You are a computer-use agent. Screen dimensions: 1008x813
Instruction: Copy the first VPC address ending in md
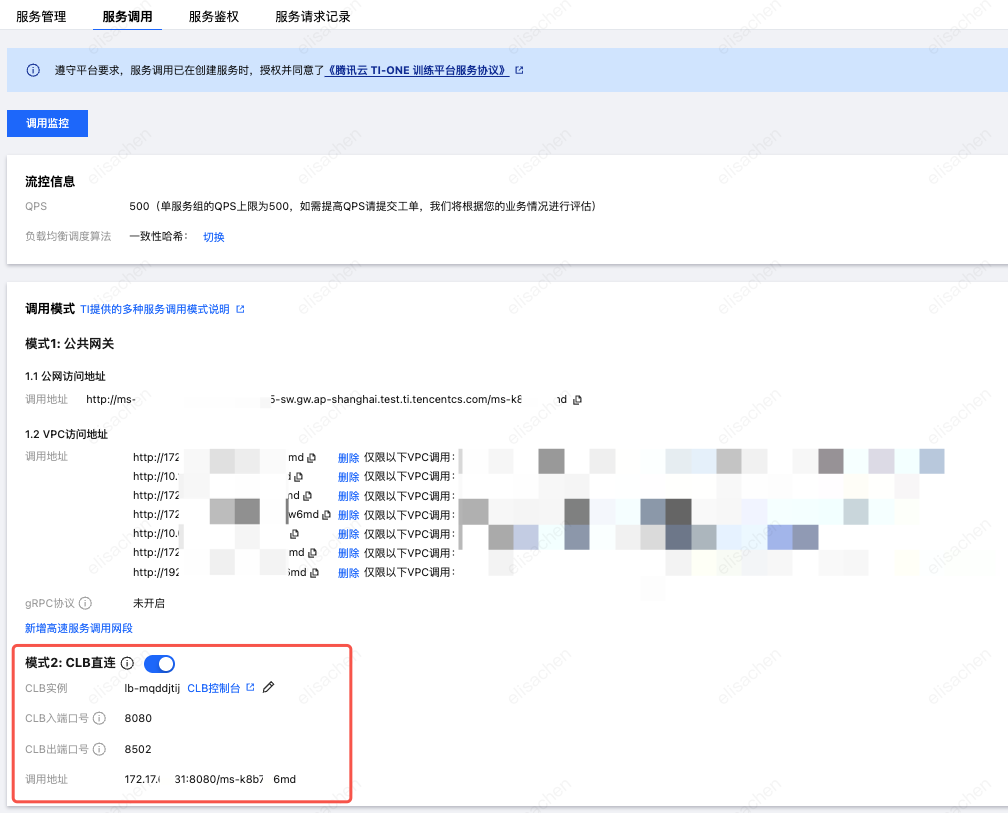click(312, 458)
